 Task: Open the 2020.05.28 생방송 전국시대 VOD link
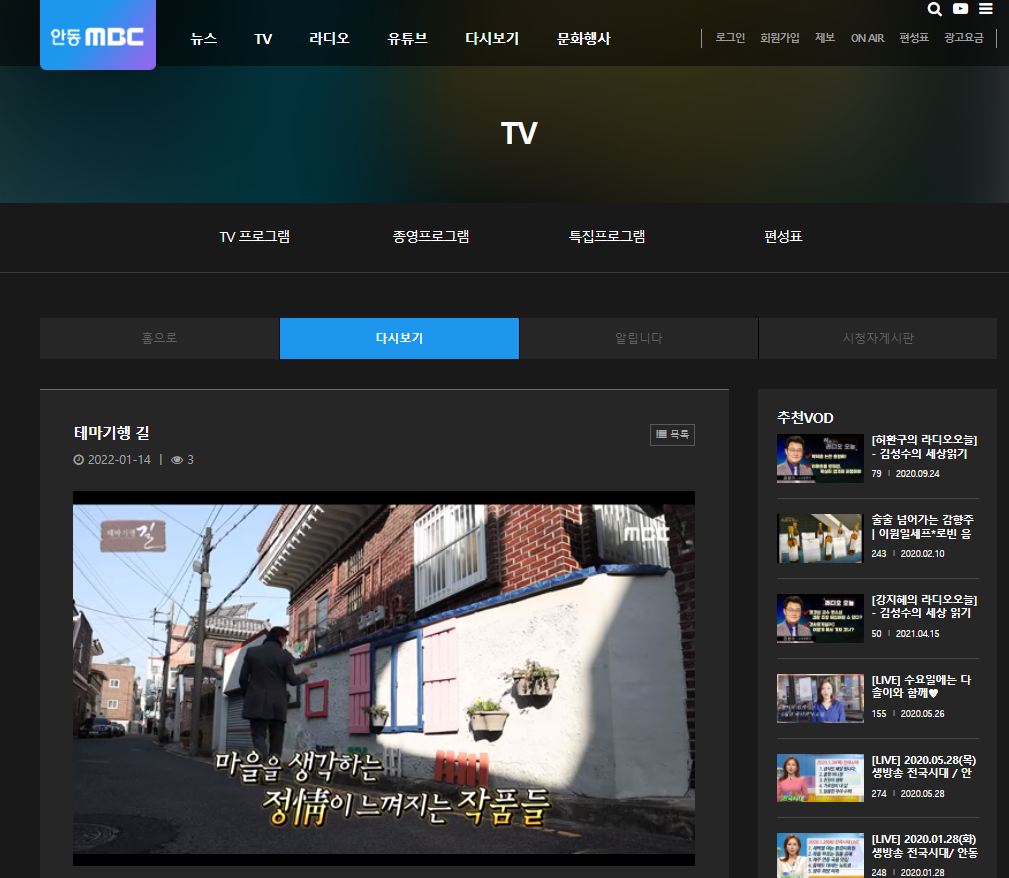[x=921, y=767]
